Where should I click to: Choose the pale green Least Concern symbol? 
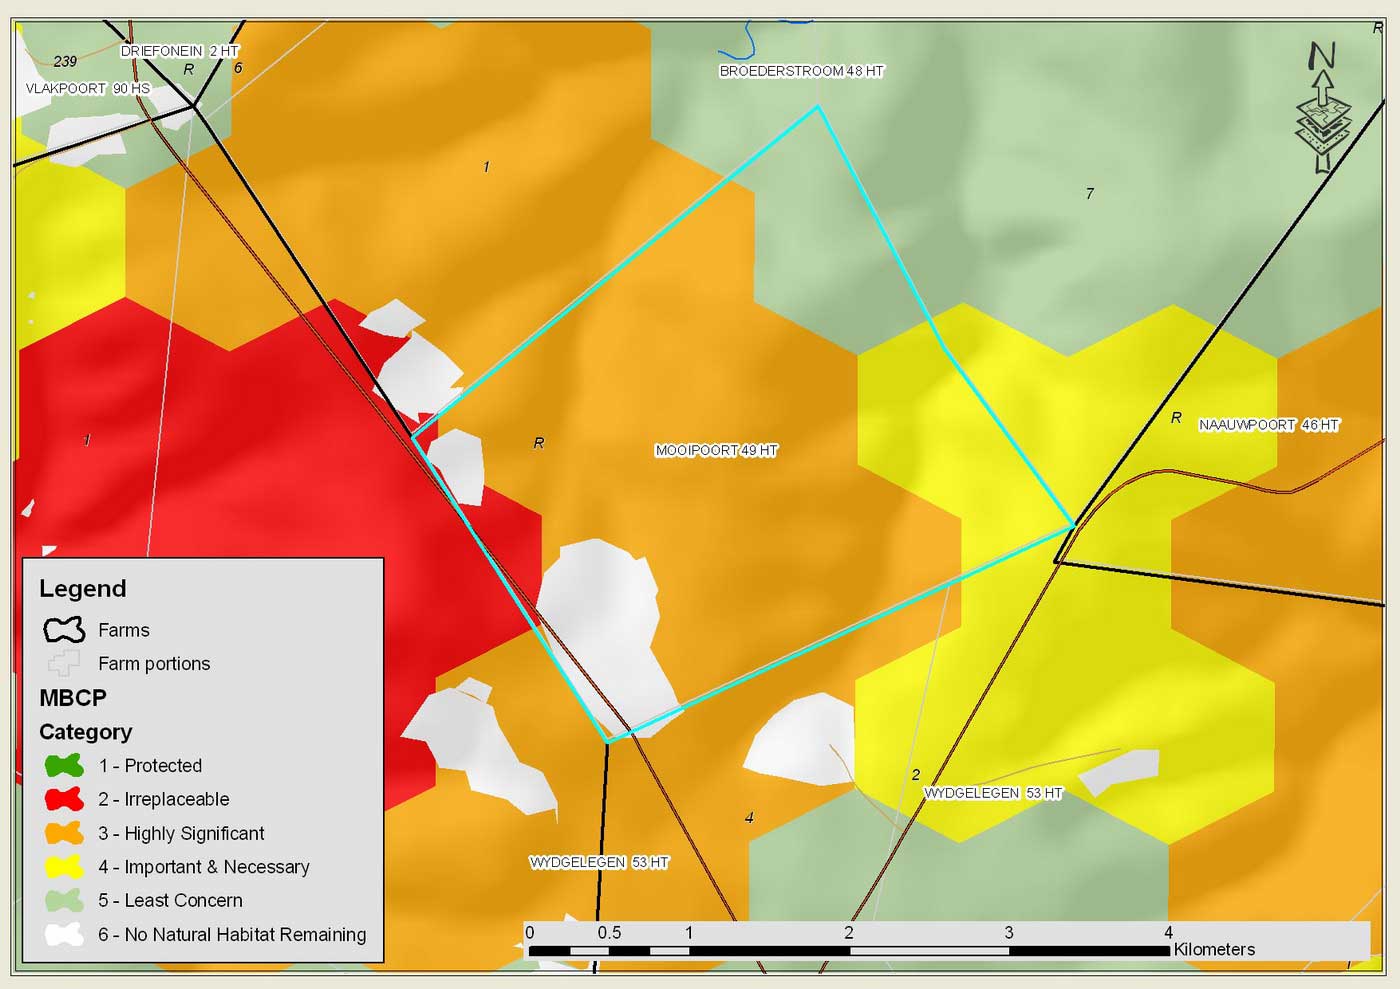pyautogui.click(x=64, y=900)
